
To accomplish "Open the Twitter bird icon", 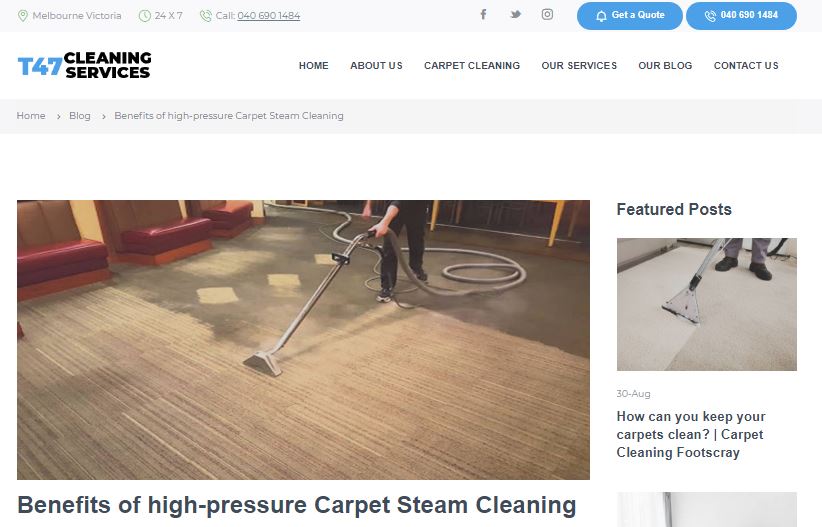I will (x=515, y=15).
